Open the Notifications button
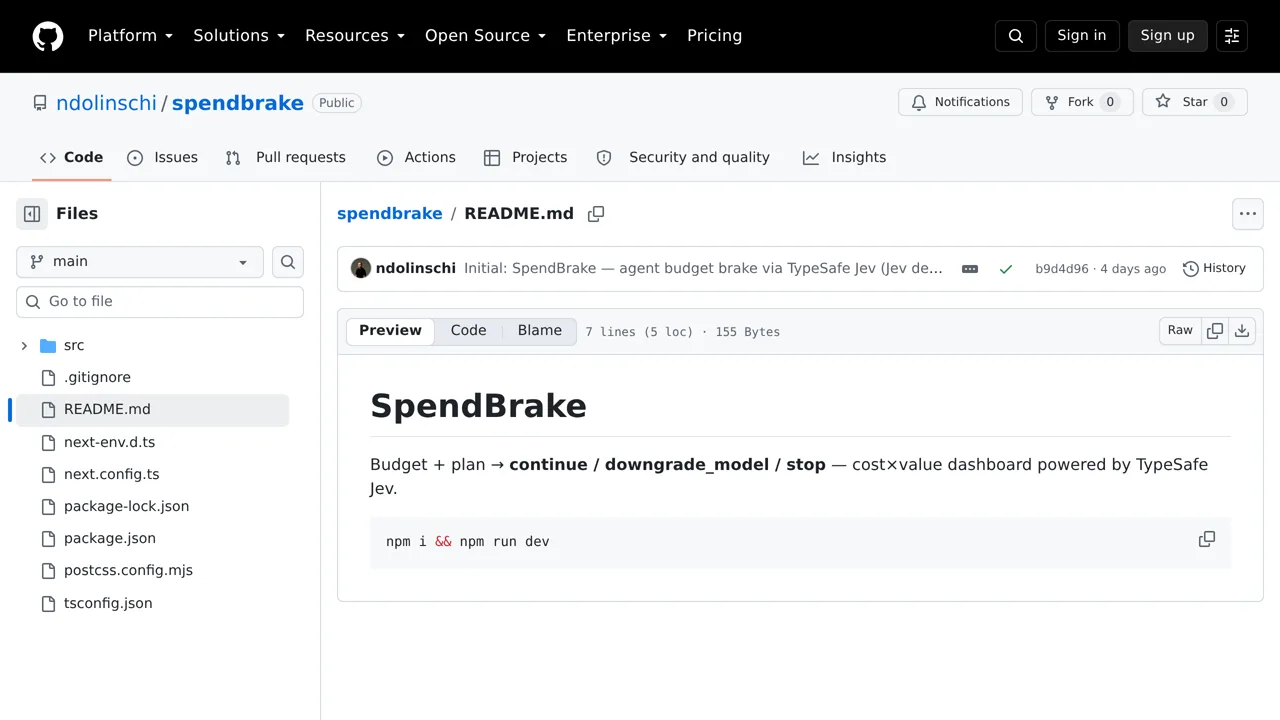 960,102
